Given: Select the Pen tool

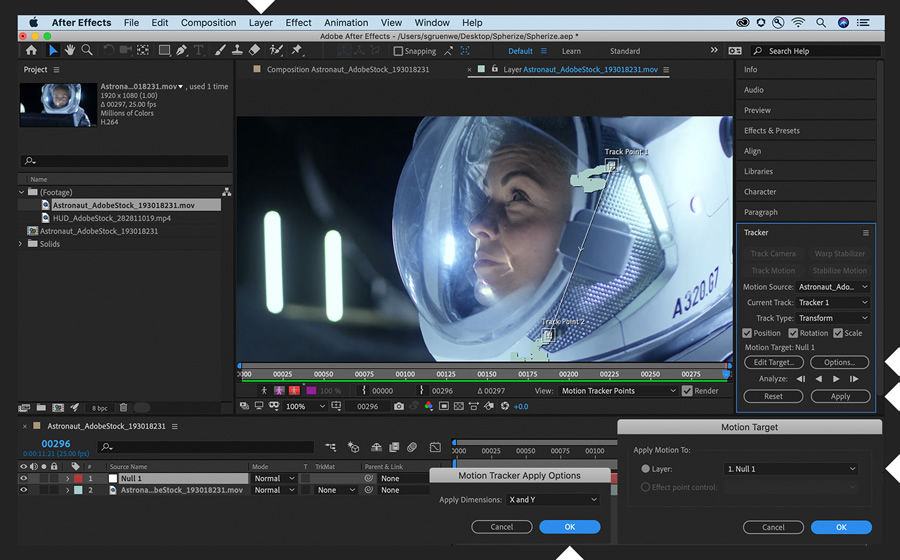Looking at the screenshot, I should point(181,50).
